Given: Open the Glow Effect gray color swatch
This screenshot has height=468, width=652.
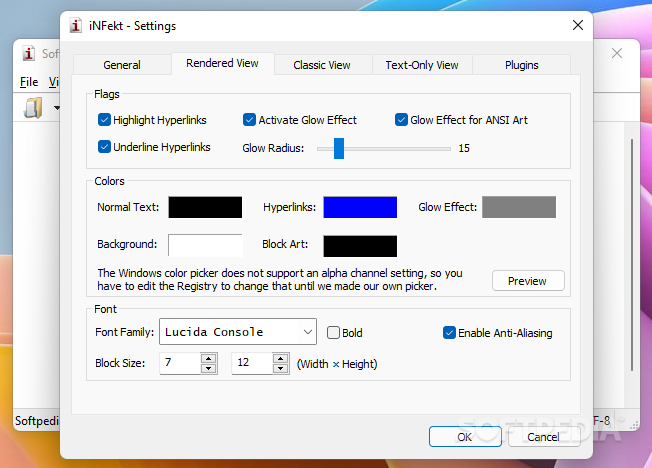Looking at the screenshot, I should click(x=519, y=207).
